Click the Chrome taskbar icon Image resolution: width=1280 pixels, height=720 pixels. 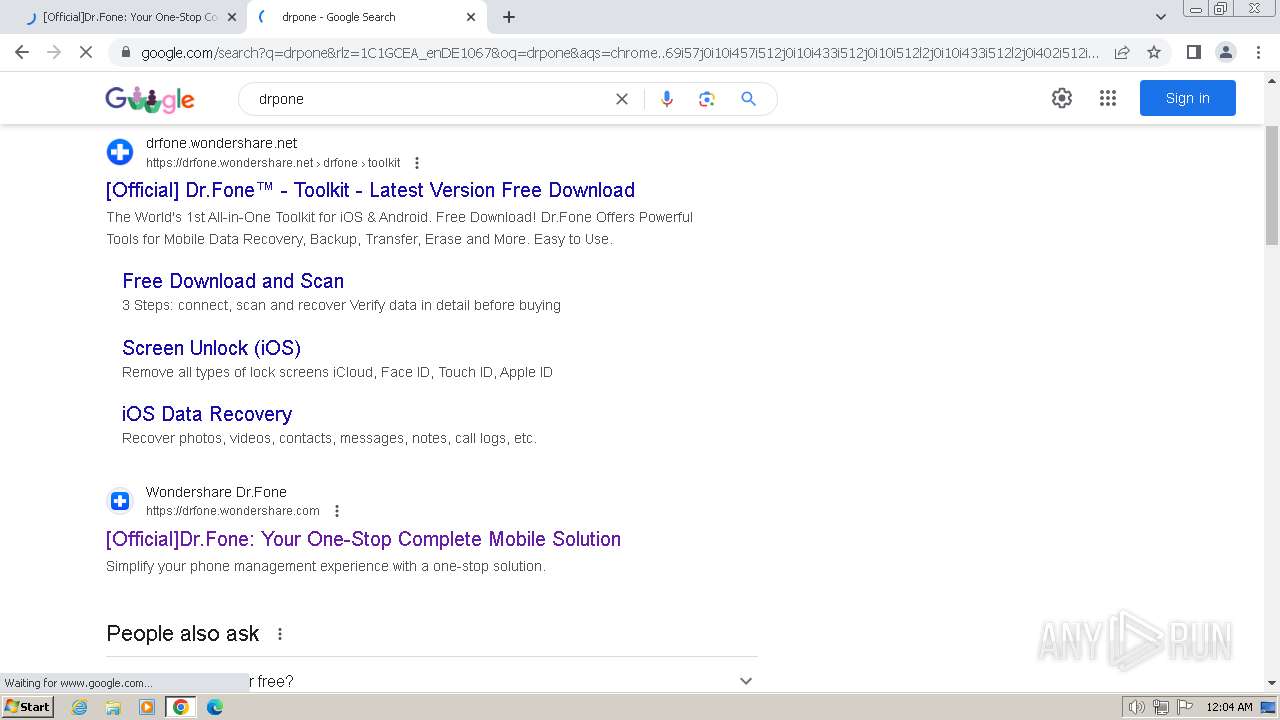point(181,707)
